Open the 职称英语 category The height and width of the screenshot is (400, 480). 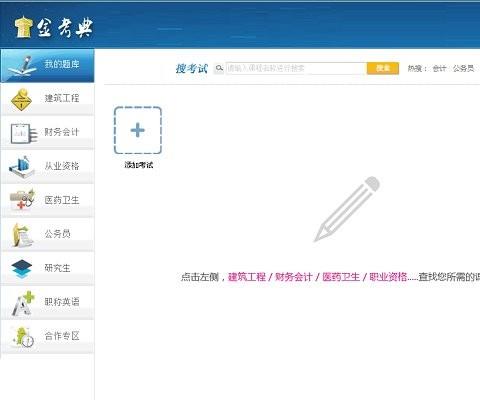(47, 303)
